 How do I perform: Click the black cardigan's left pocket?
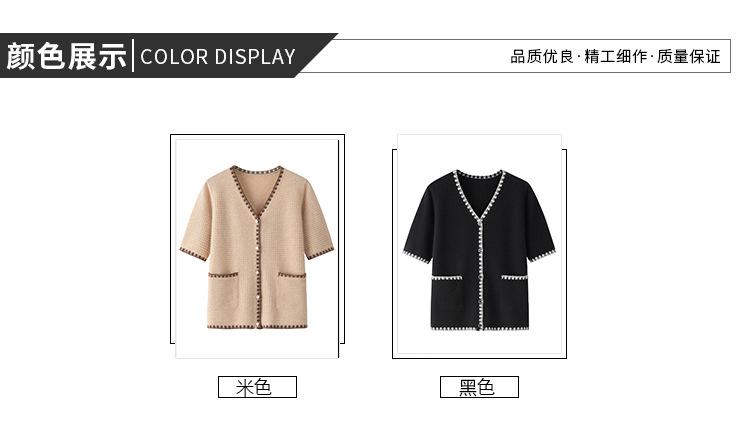pyautogui.click(x=447, y=302)
